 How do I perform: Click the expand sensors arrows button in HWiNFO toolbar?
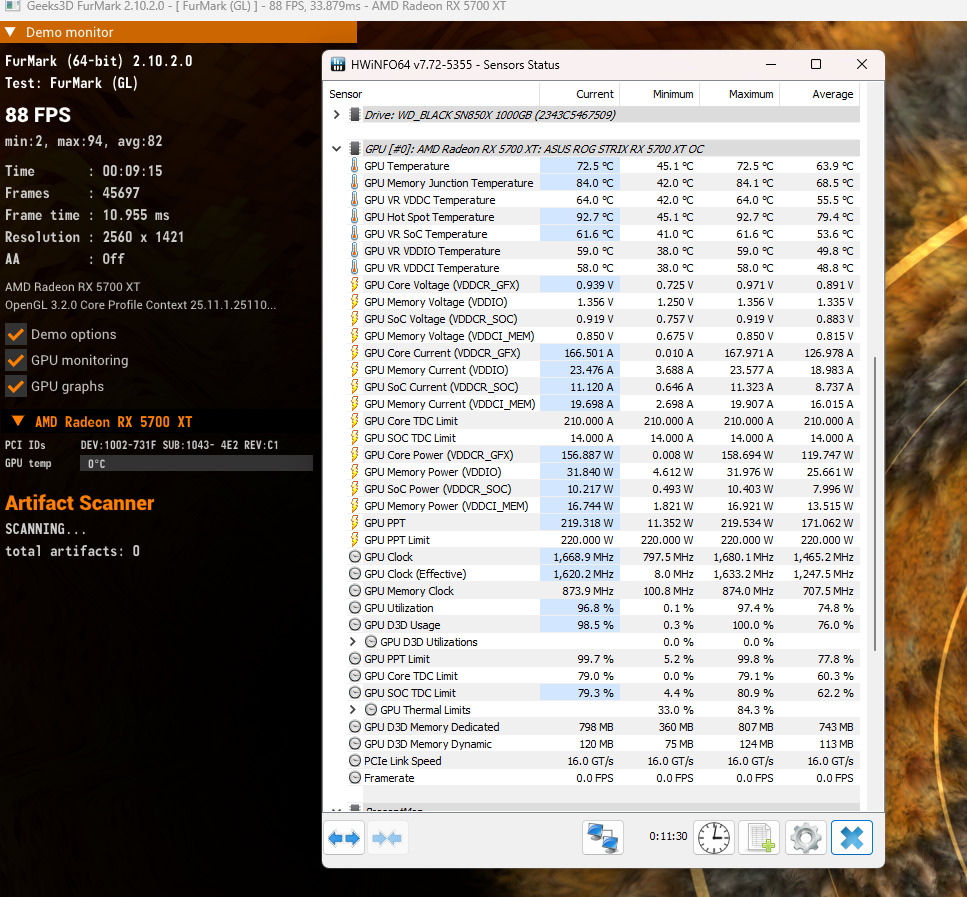344,838
